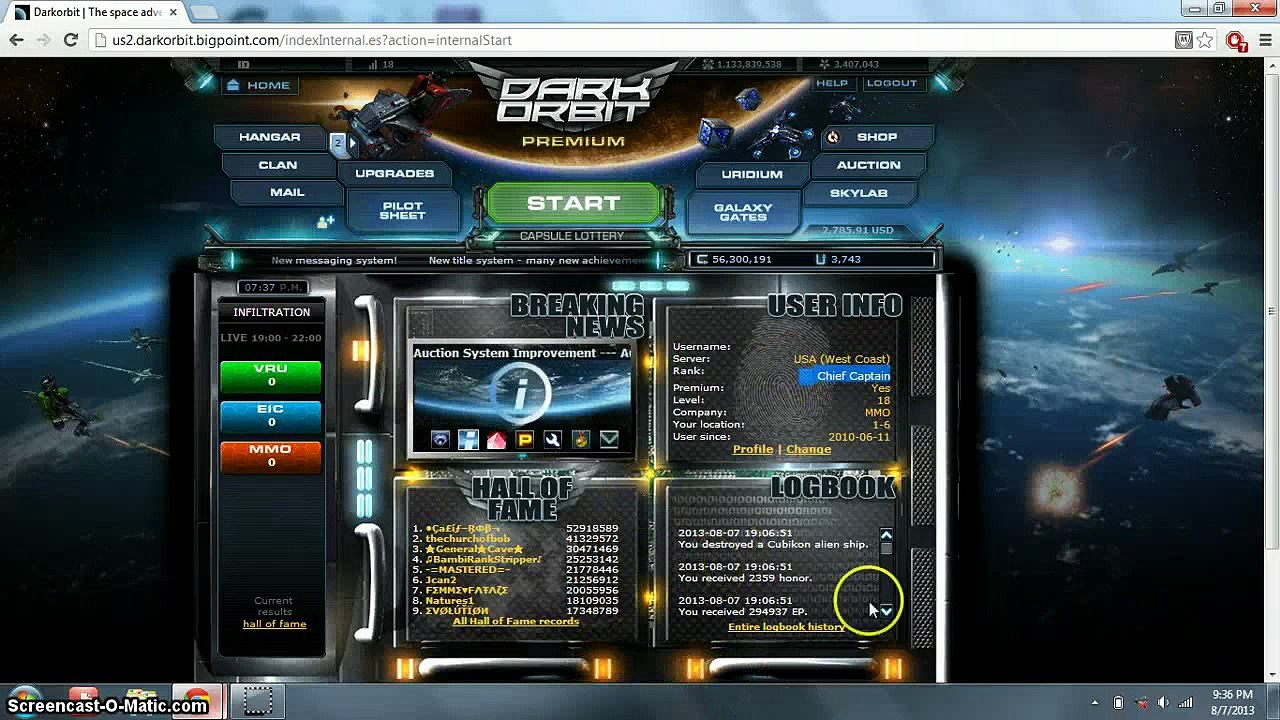Open Entire logbook history link
Screen dimensions: 1280x720
(x=786, y=627)
